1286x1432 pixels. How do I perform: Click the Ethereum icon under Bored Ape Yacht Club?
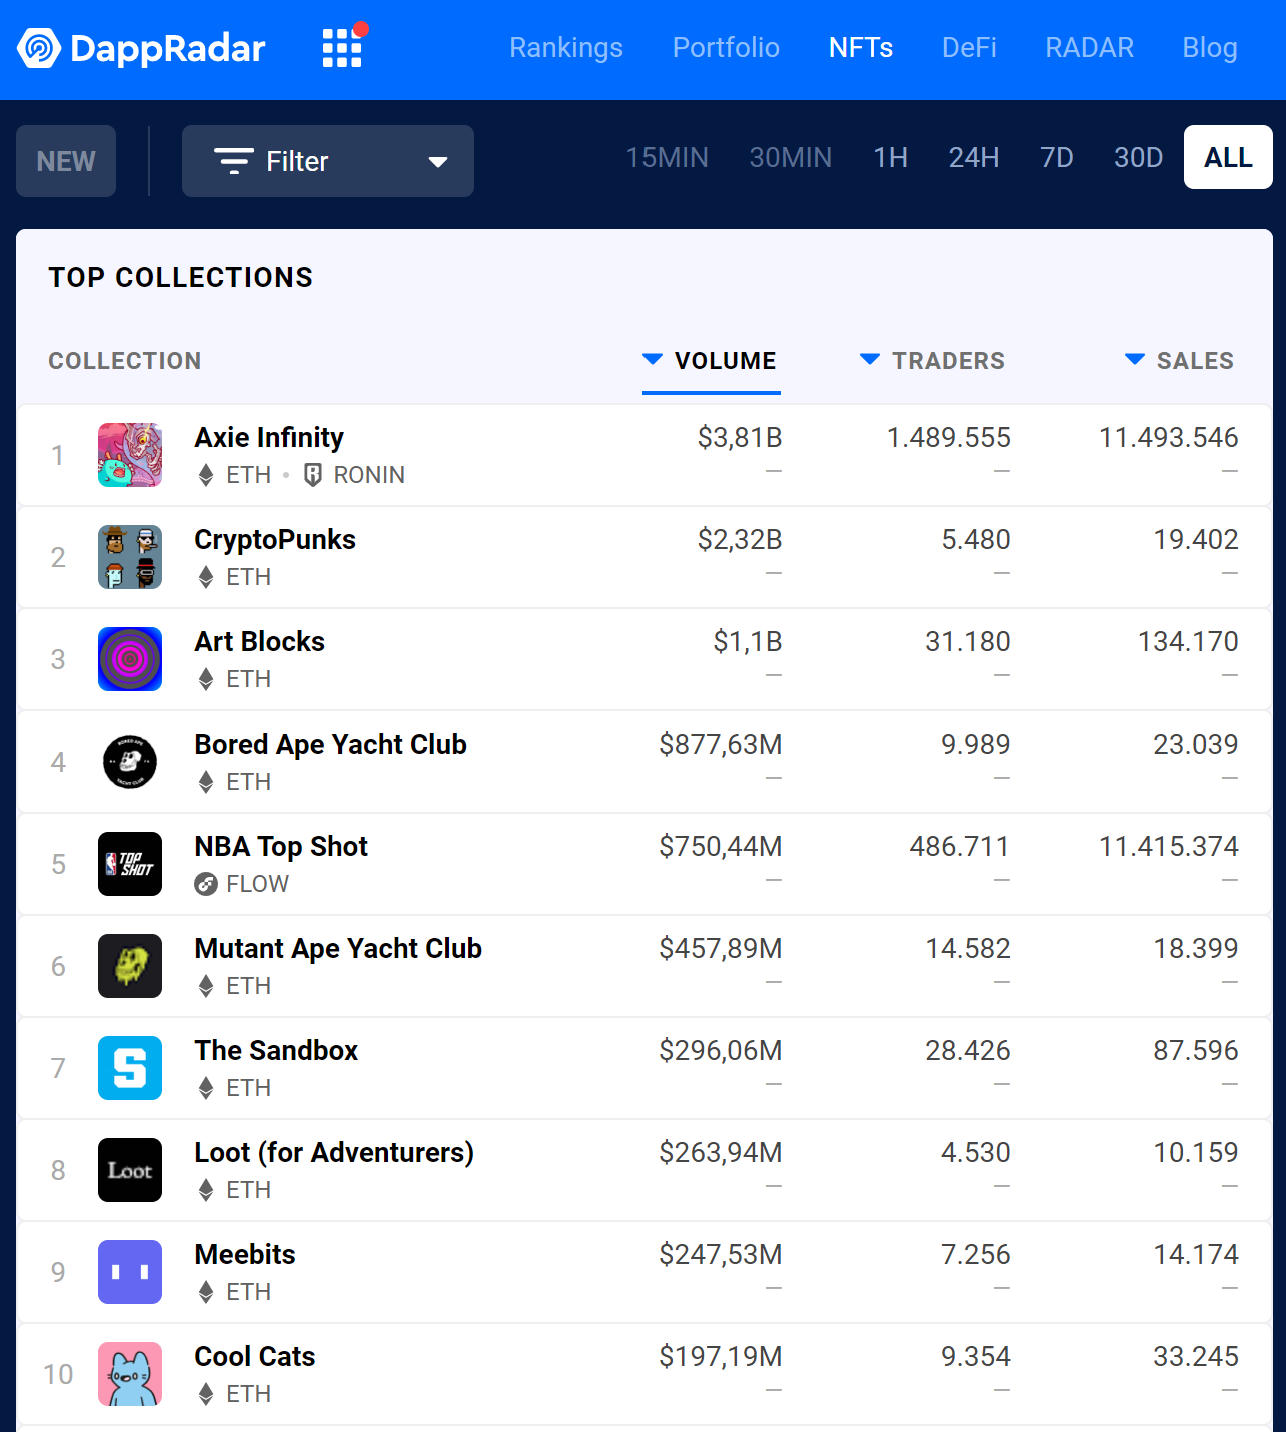(x=206, y=782)
